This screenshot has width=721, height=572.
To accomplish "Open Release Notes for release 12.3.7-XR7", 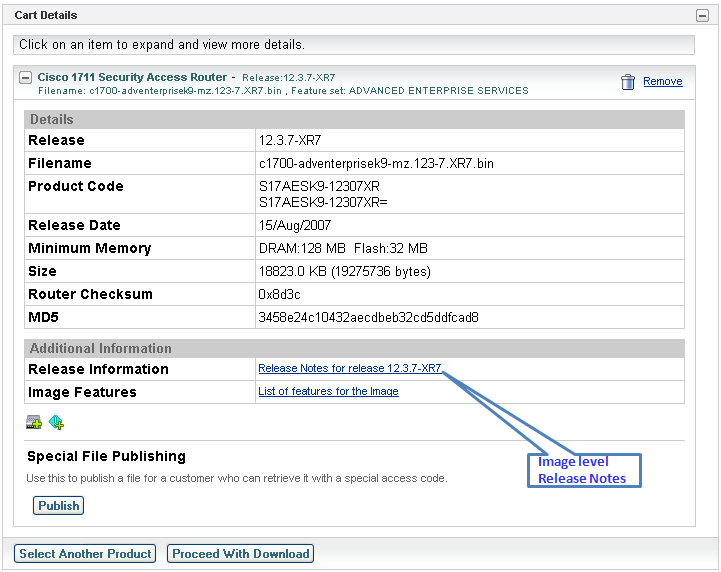I will point(349,368).
